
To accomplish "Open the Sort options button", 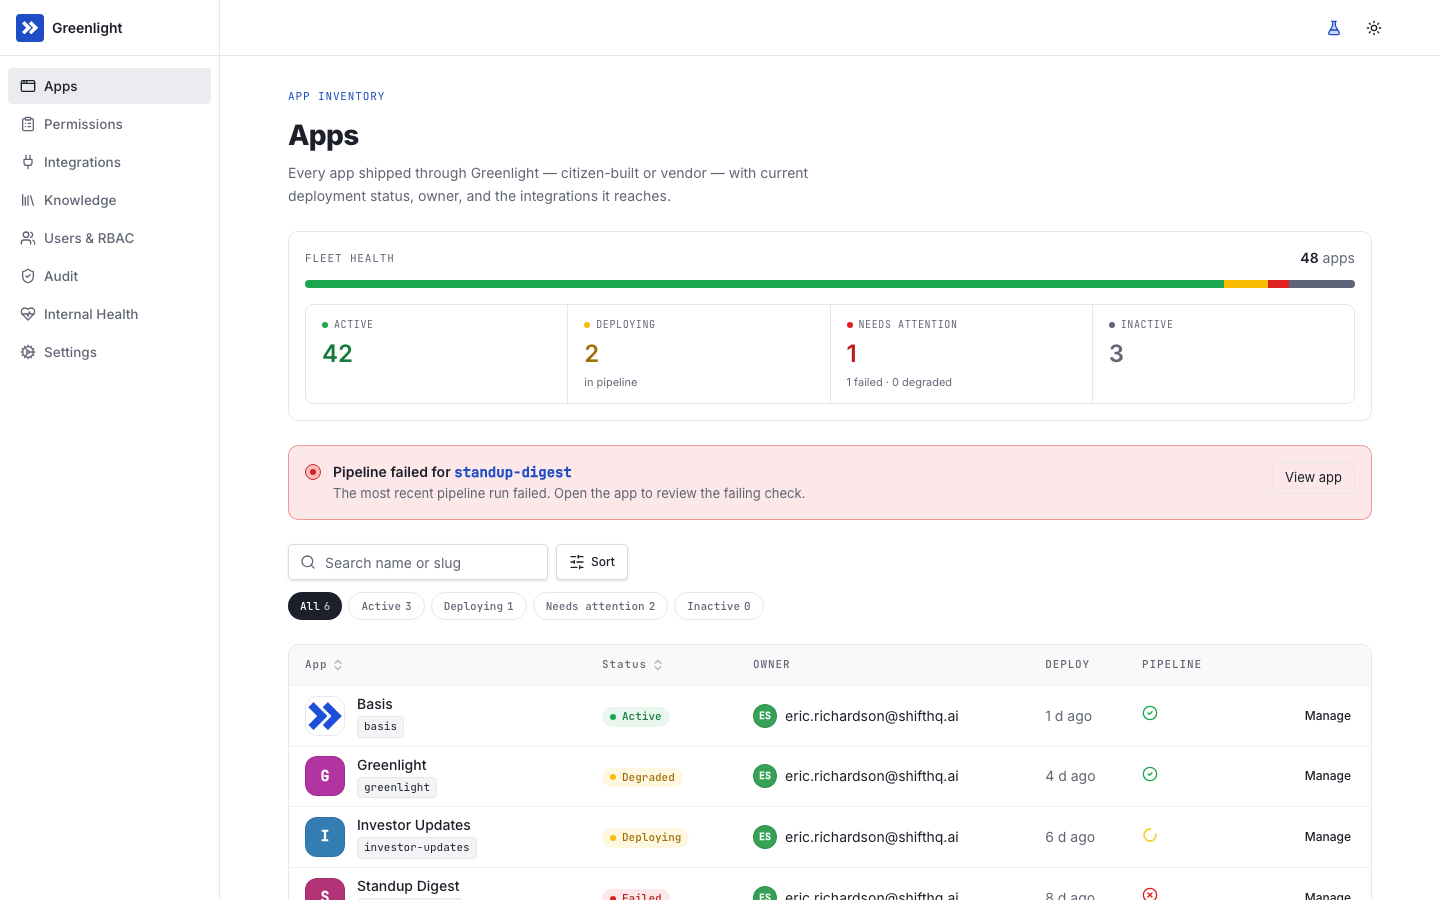I will point(592,562).
